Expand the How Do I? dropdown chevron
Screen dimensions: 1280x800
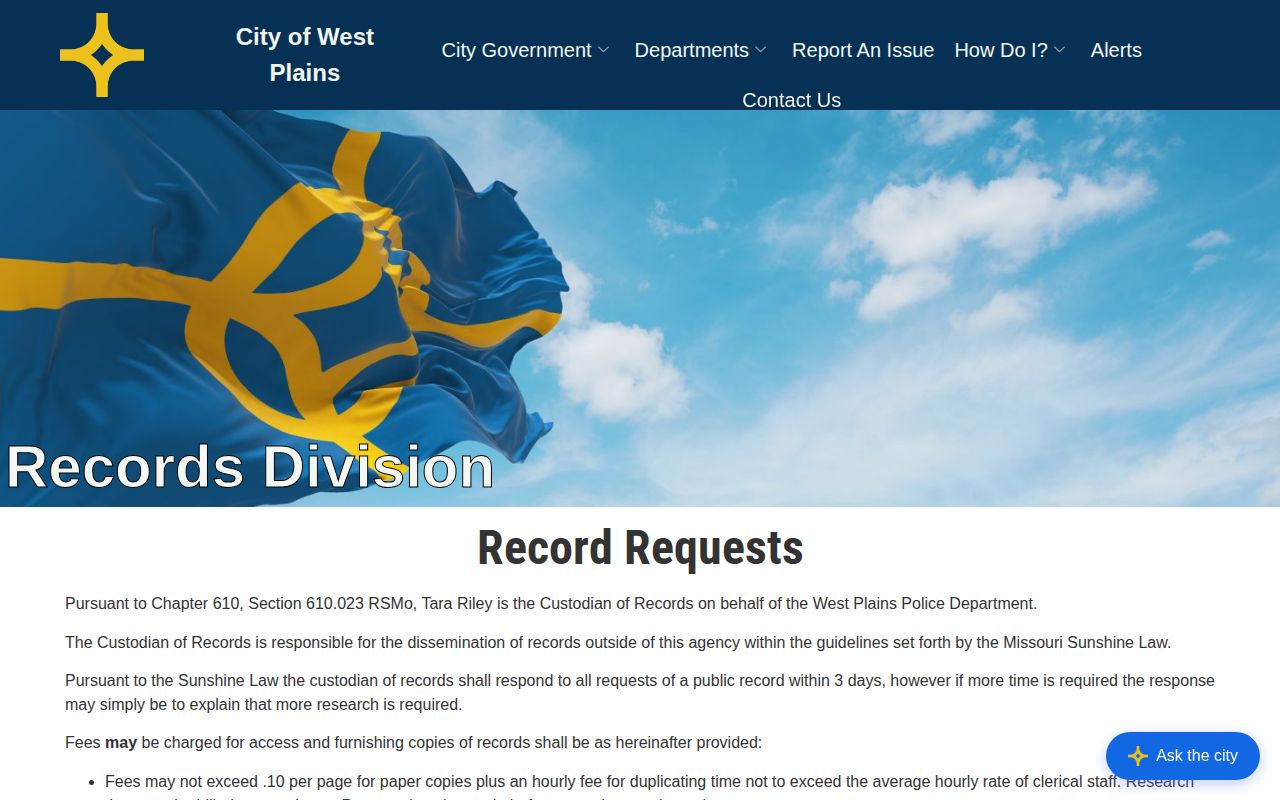[1060, 50]
